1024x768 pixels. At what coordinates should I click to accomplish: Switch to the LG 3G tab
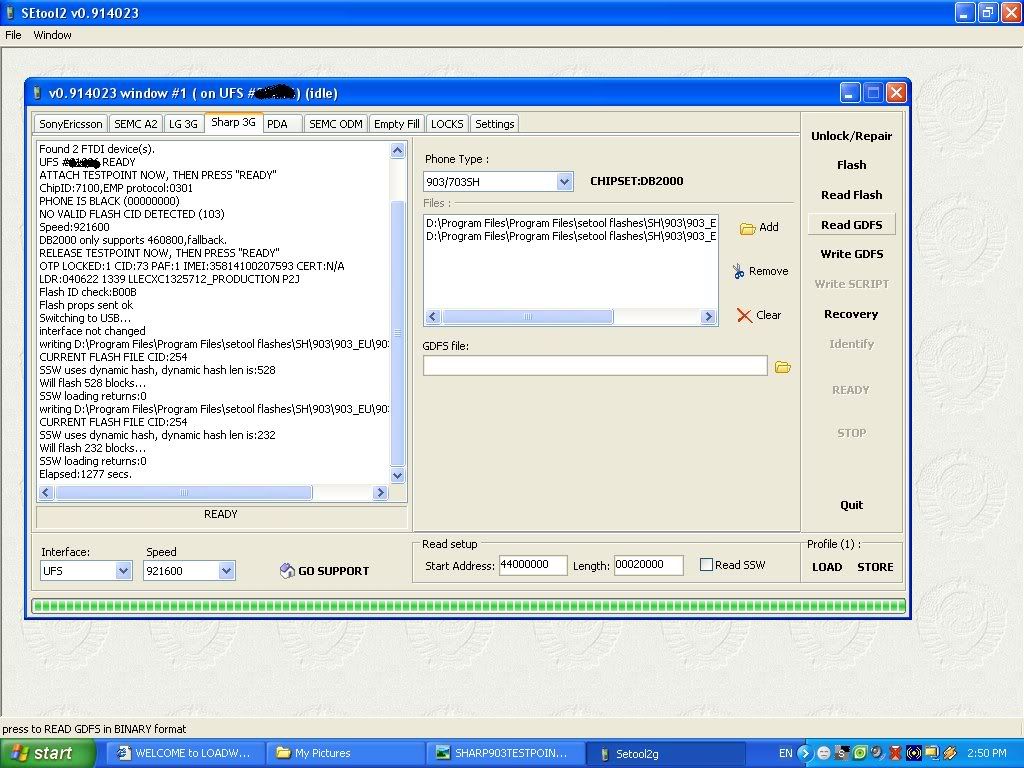click(x=183, y=124)
